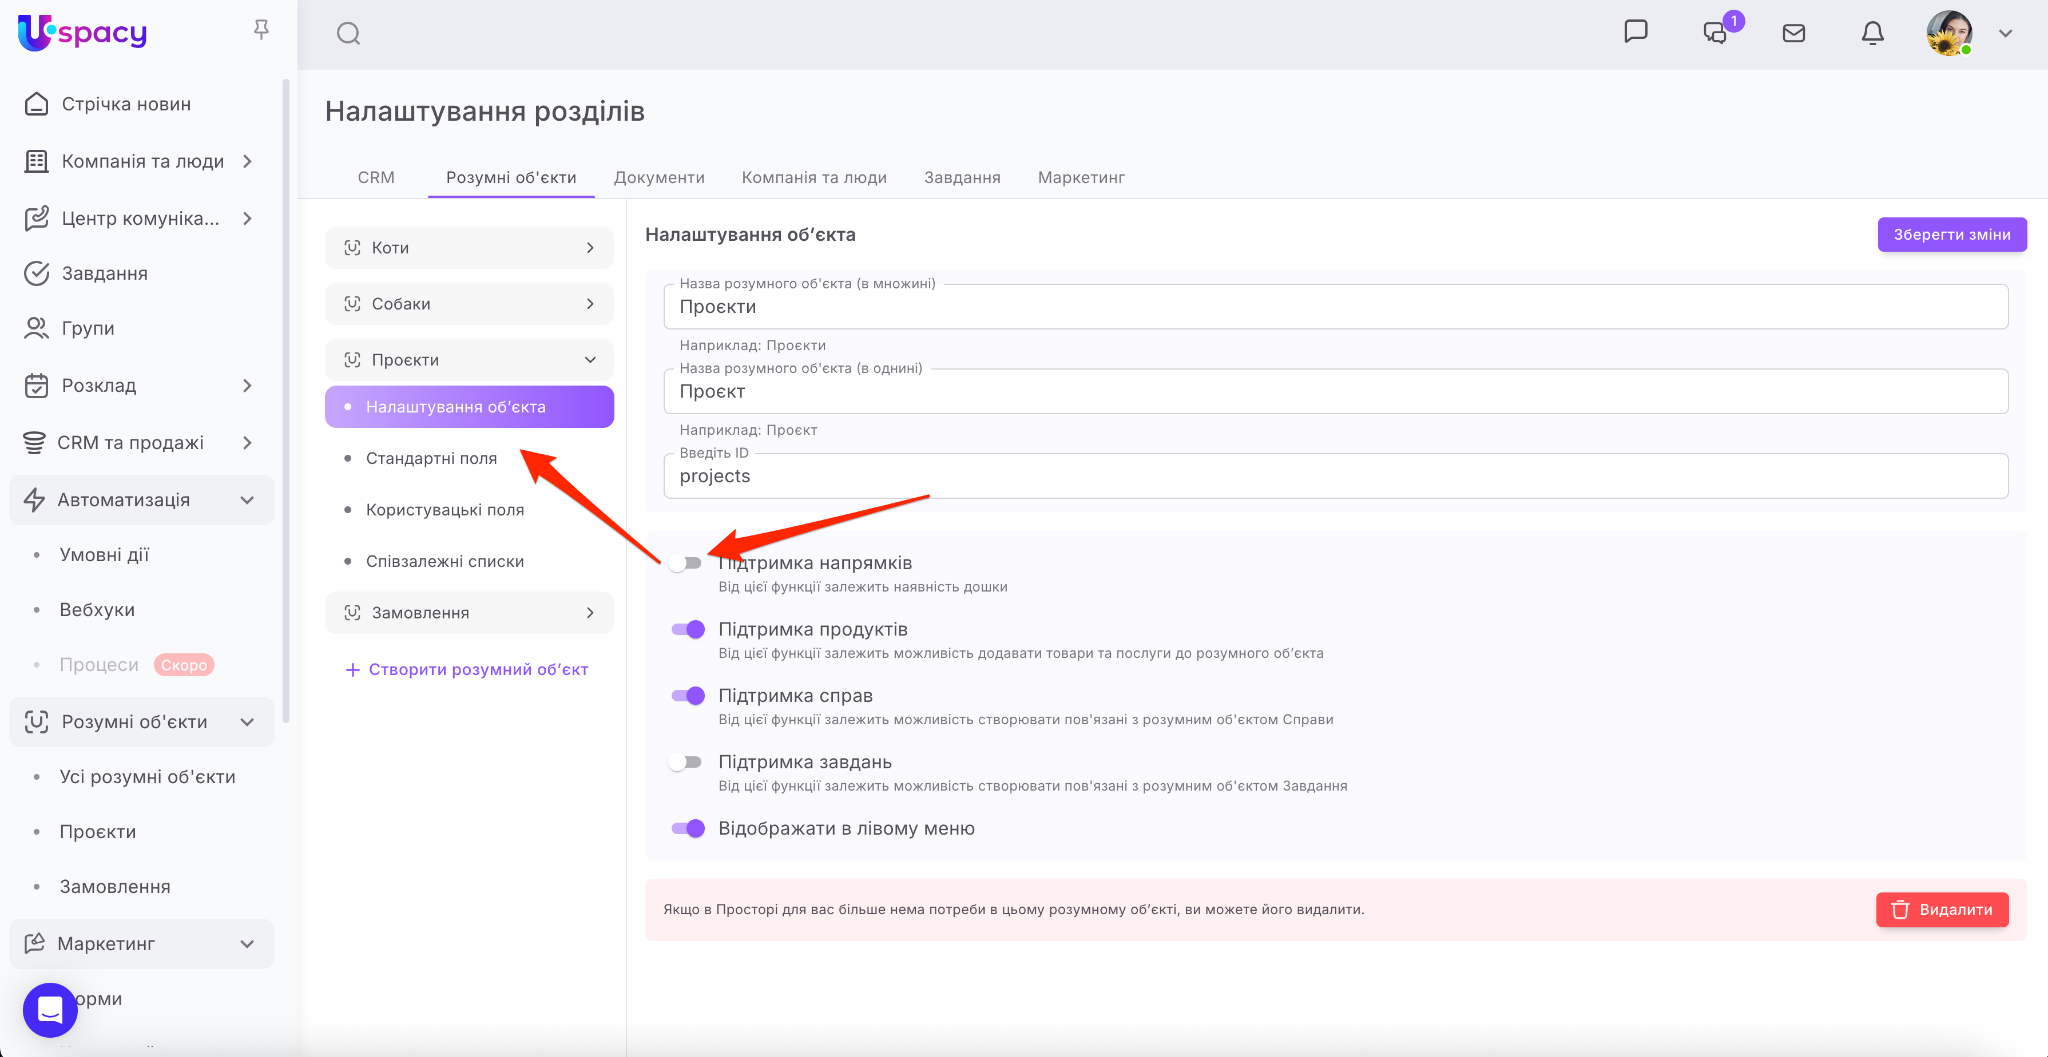Screen dimensions: 2048x1057
Task: Click the pin sidebar icon
Action: tap(261, 30)
